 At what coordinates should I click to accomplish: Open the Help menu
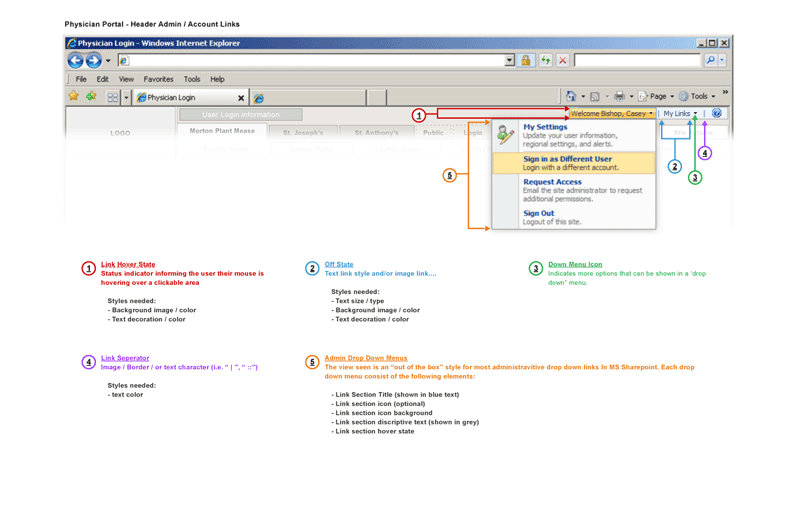pyautogui.click(x=217, y=79)
